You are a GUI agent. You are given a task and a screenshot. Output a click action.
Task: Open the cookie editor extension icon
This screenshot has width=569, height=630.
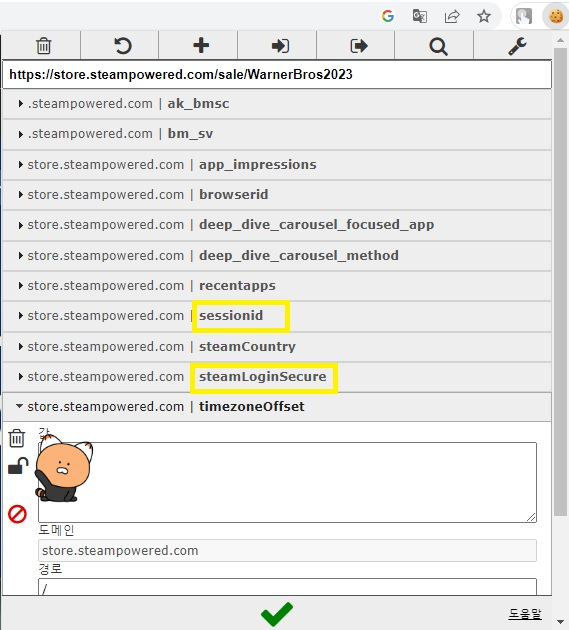click(x=556, y=16)
